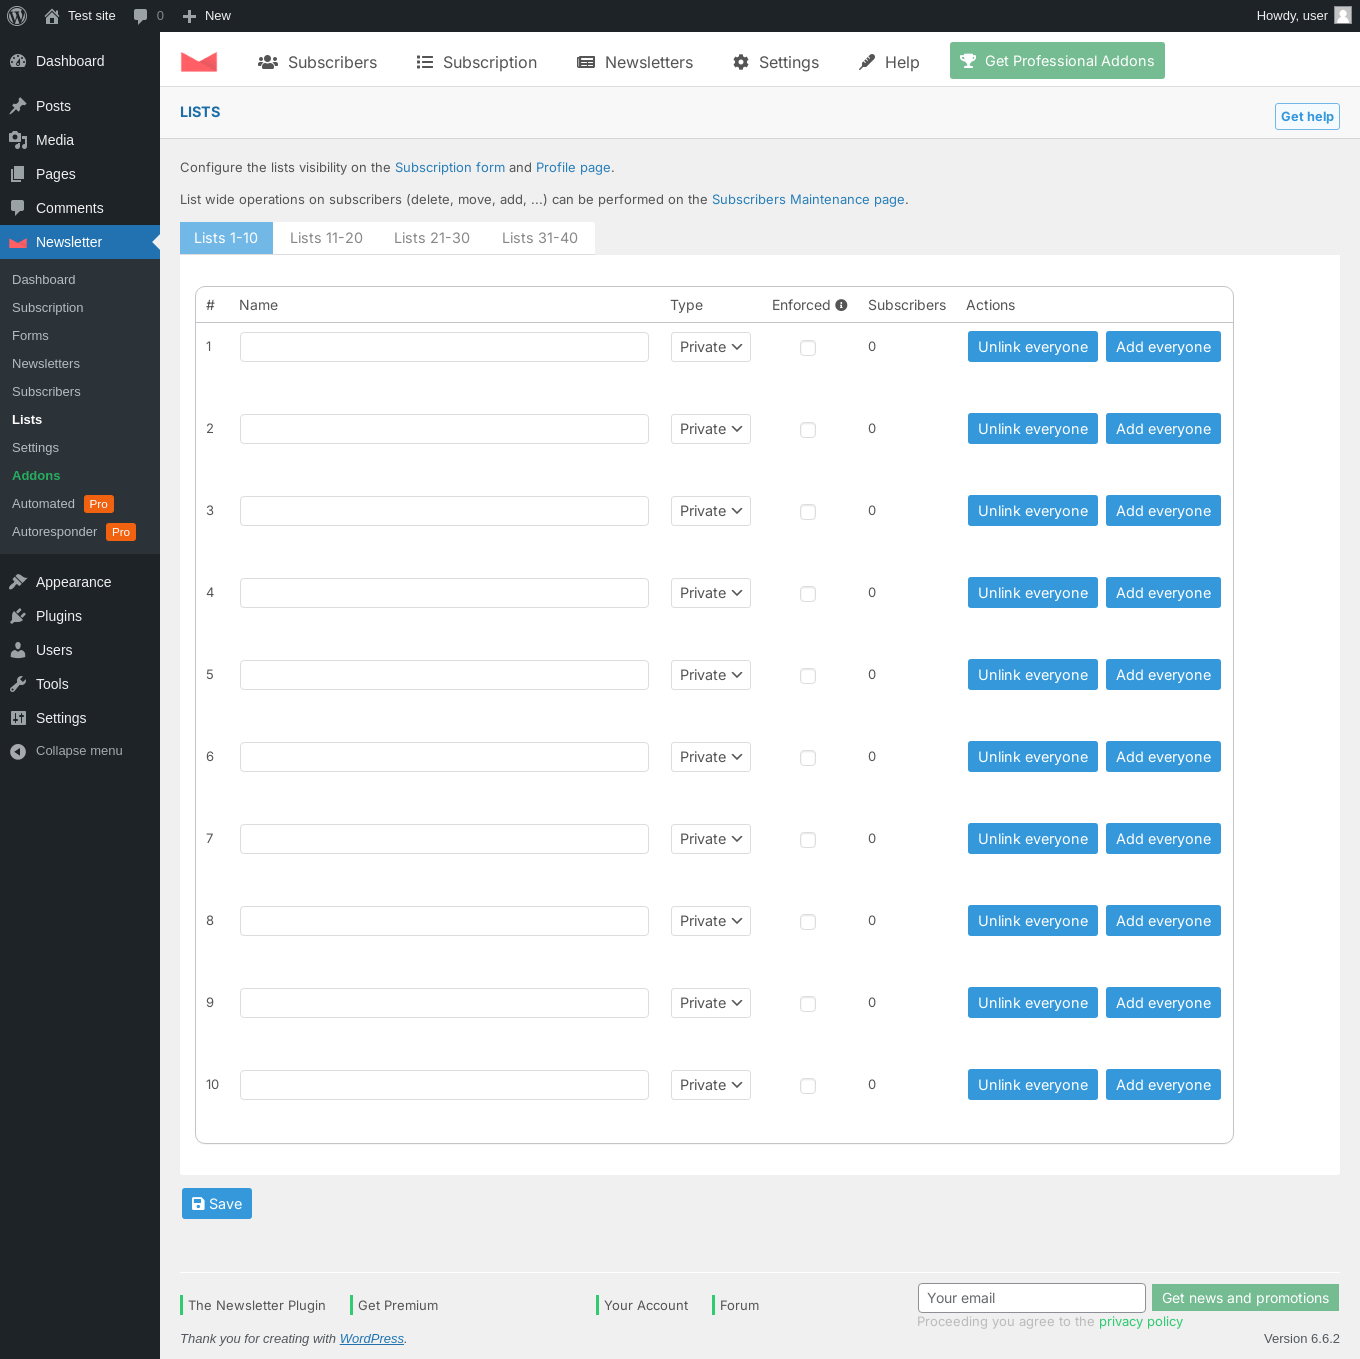The height and width of the screenshot is (1359, 1360).
Task: Open Type dropdown for list 1
Action: (x=711, y=347)
